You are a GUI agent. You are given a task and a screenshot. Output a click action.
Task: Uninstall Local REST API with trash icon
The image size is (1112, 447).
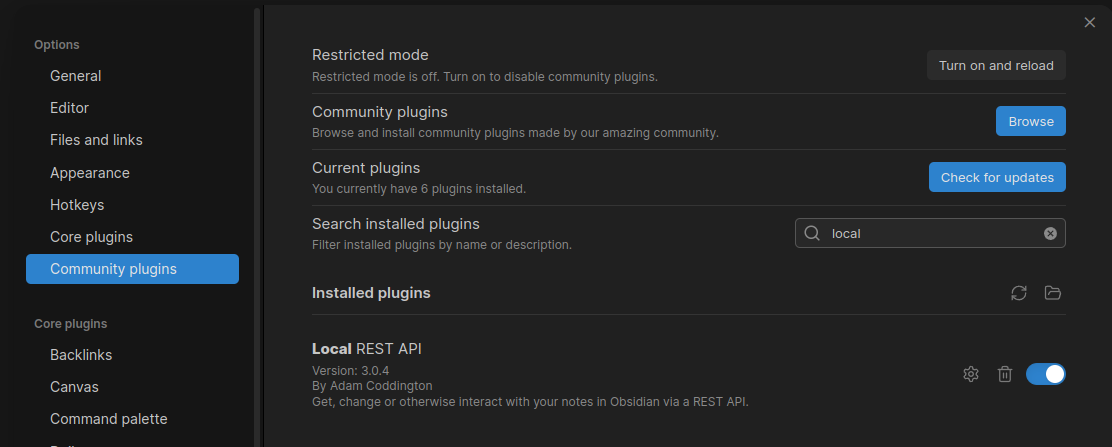(1005, 374)
